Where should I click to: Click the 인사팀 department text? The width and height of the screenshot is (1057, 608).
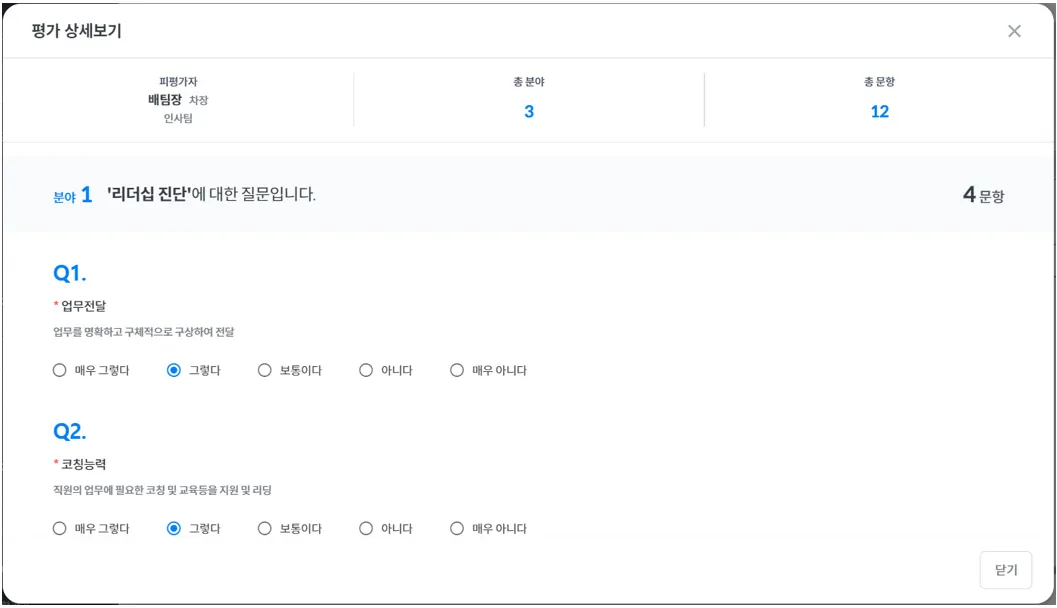(178, 118)
